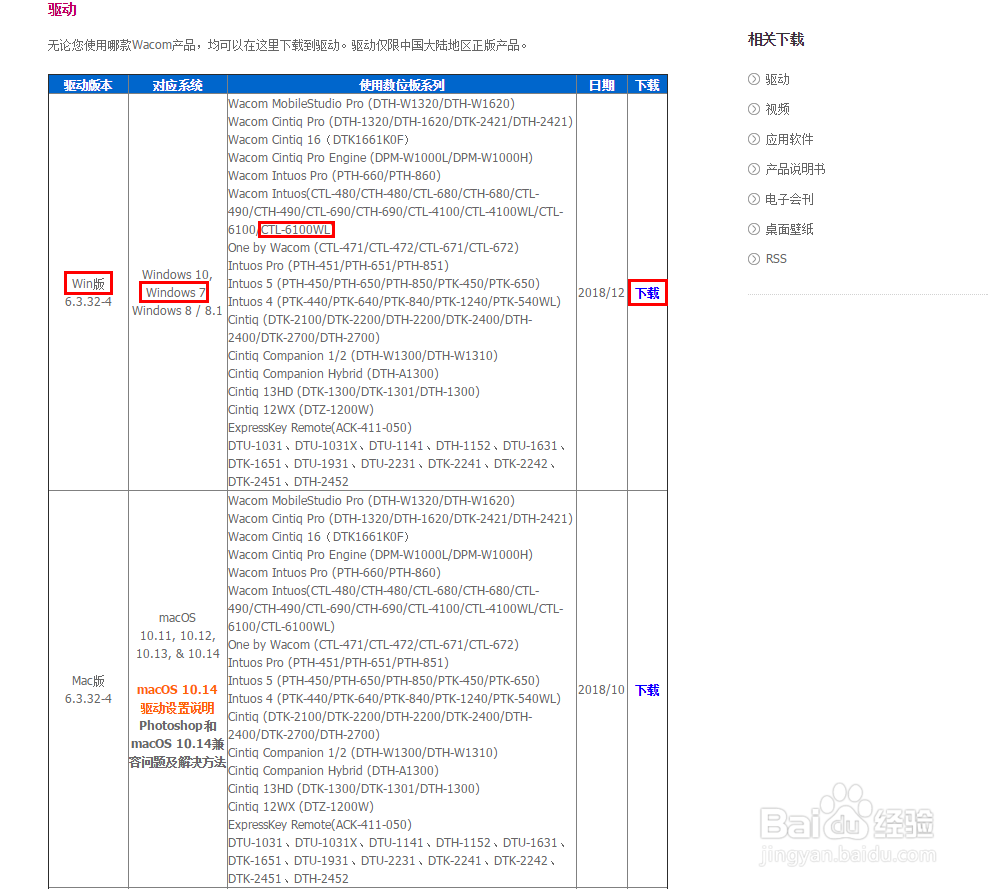Click the Win版 download link

coord(647,293)
